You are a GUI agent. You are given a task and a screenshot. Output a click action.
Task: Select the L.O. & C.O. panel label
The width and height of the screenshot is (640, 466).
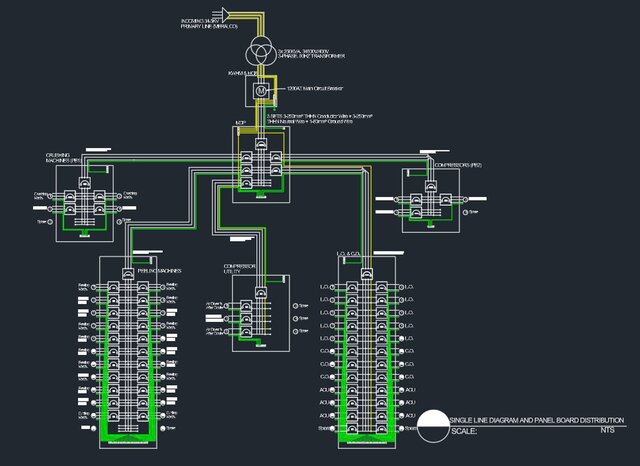click(349, 254)
